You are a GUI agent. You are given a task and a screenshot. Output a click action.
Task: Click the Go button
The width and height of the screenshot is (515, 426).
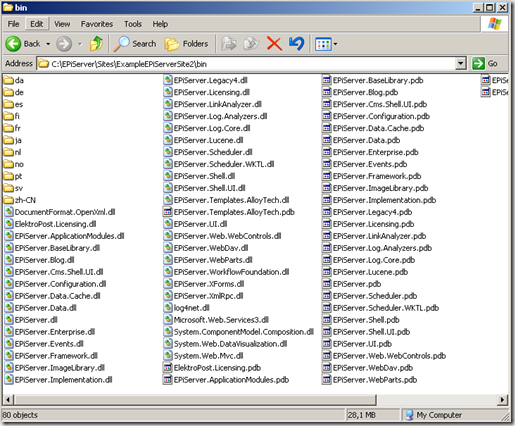tap(486, 63)
